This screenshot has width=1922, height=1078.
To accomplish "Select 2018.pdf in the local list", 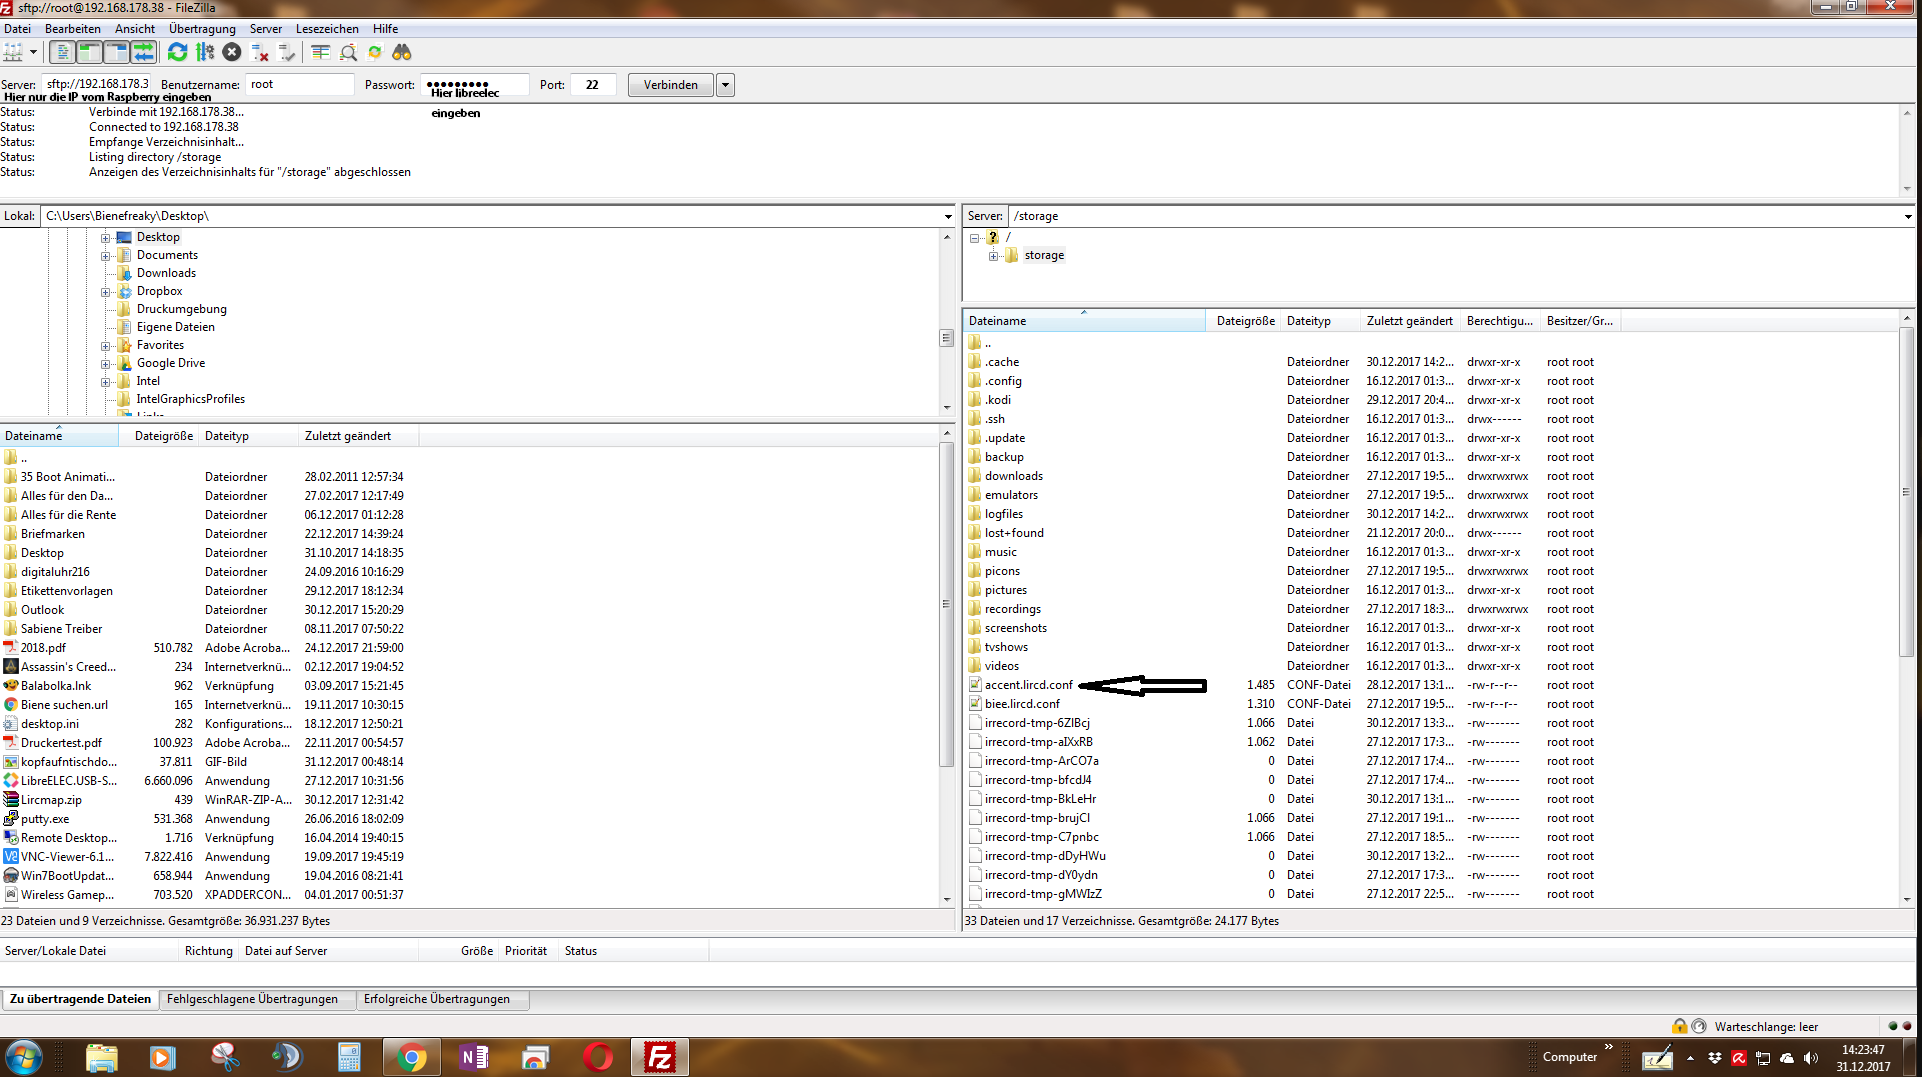I will (43, 648).
